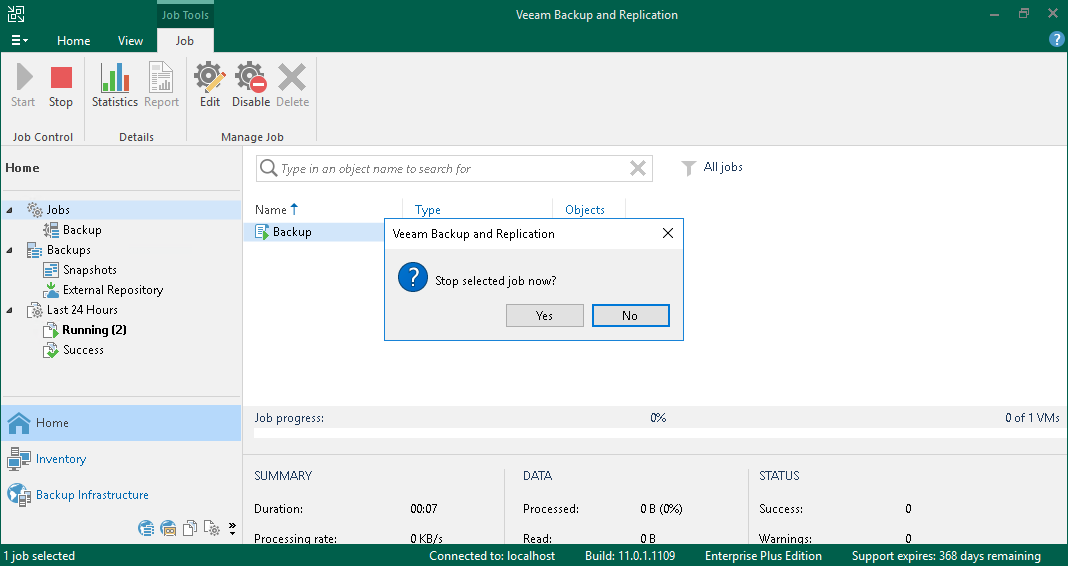Open Snapshots under Backups
This screenshot has height=566, width=1068.
(89, 270)
